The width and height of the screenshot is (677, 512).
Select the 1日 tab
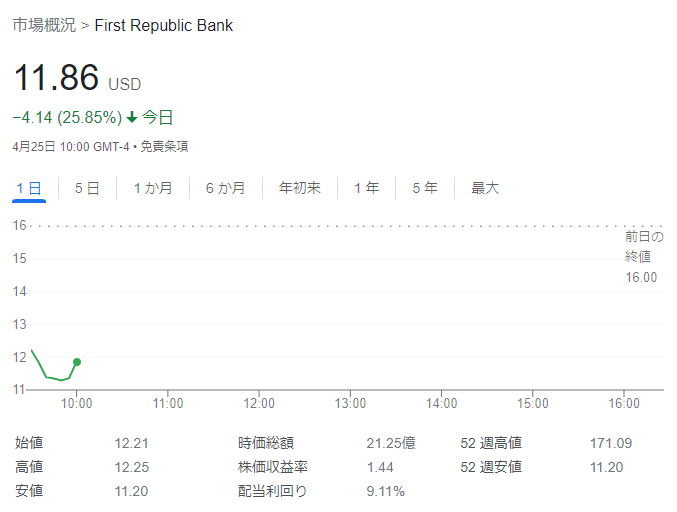[x=29, y=188]
